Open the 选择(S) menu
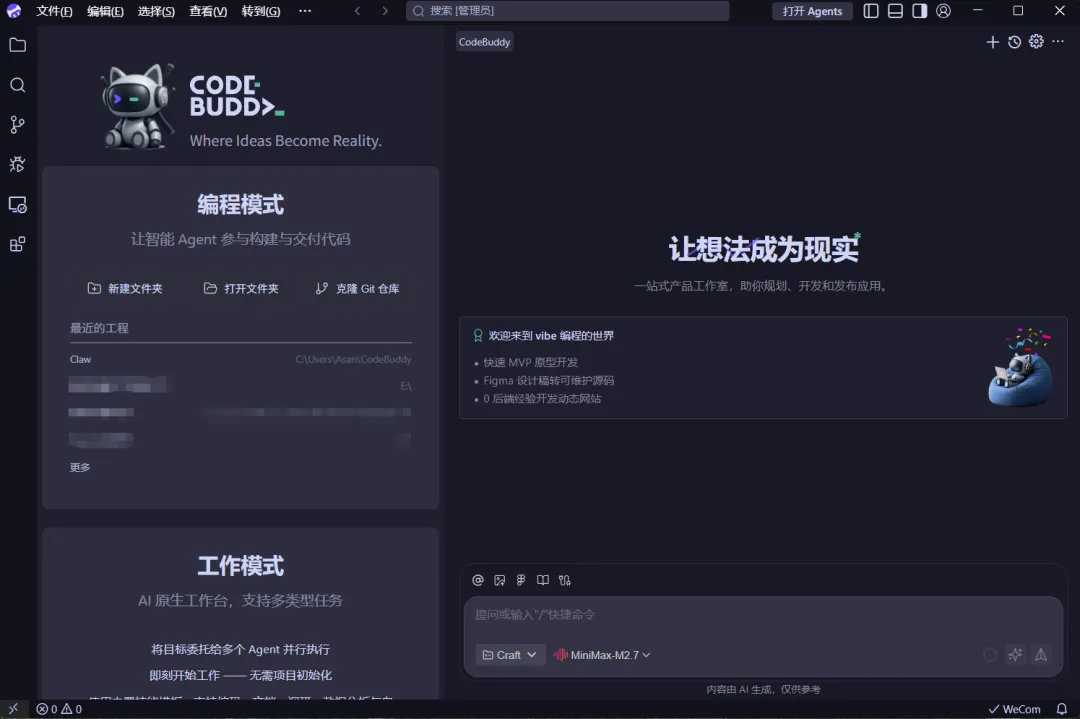 pos(156,11)
